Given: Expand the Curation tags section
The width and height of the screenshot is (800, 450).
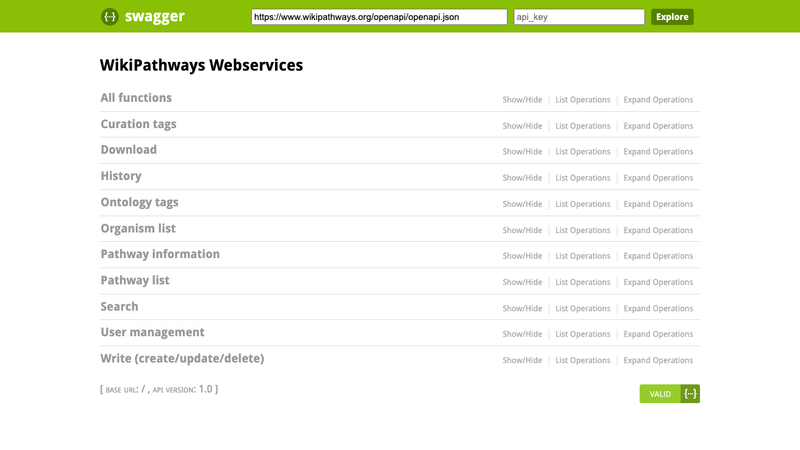Looking at the screenshot, I should [x=138, y=124].
